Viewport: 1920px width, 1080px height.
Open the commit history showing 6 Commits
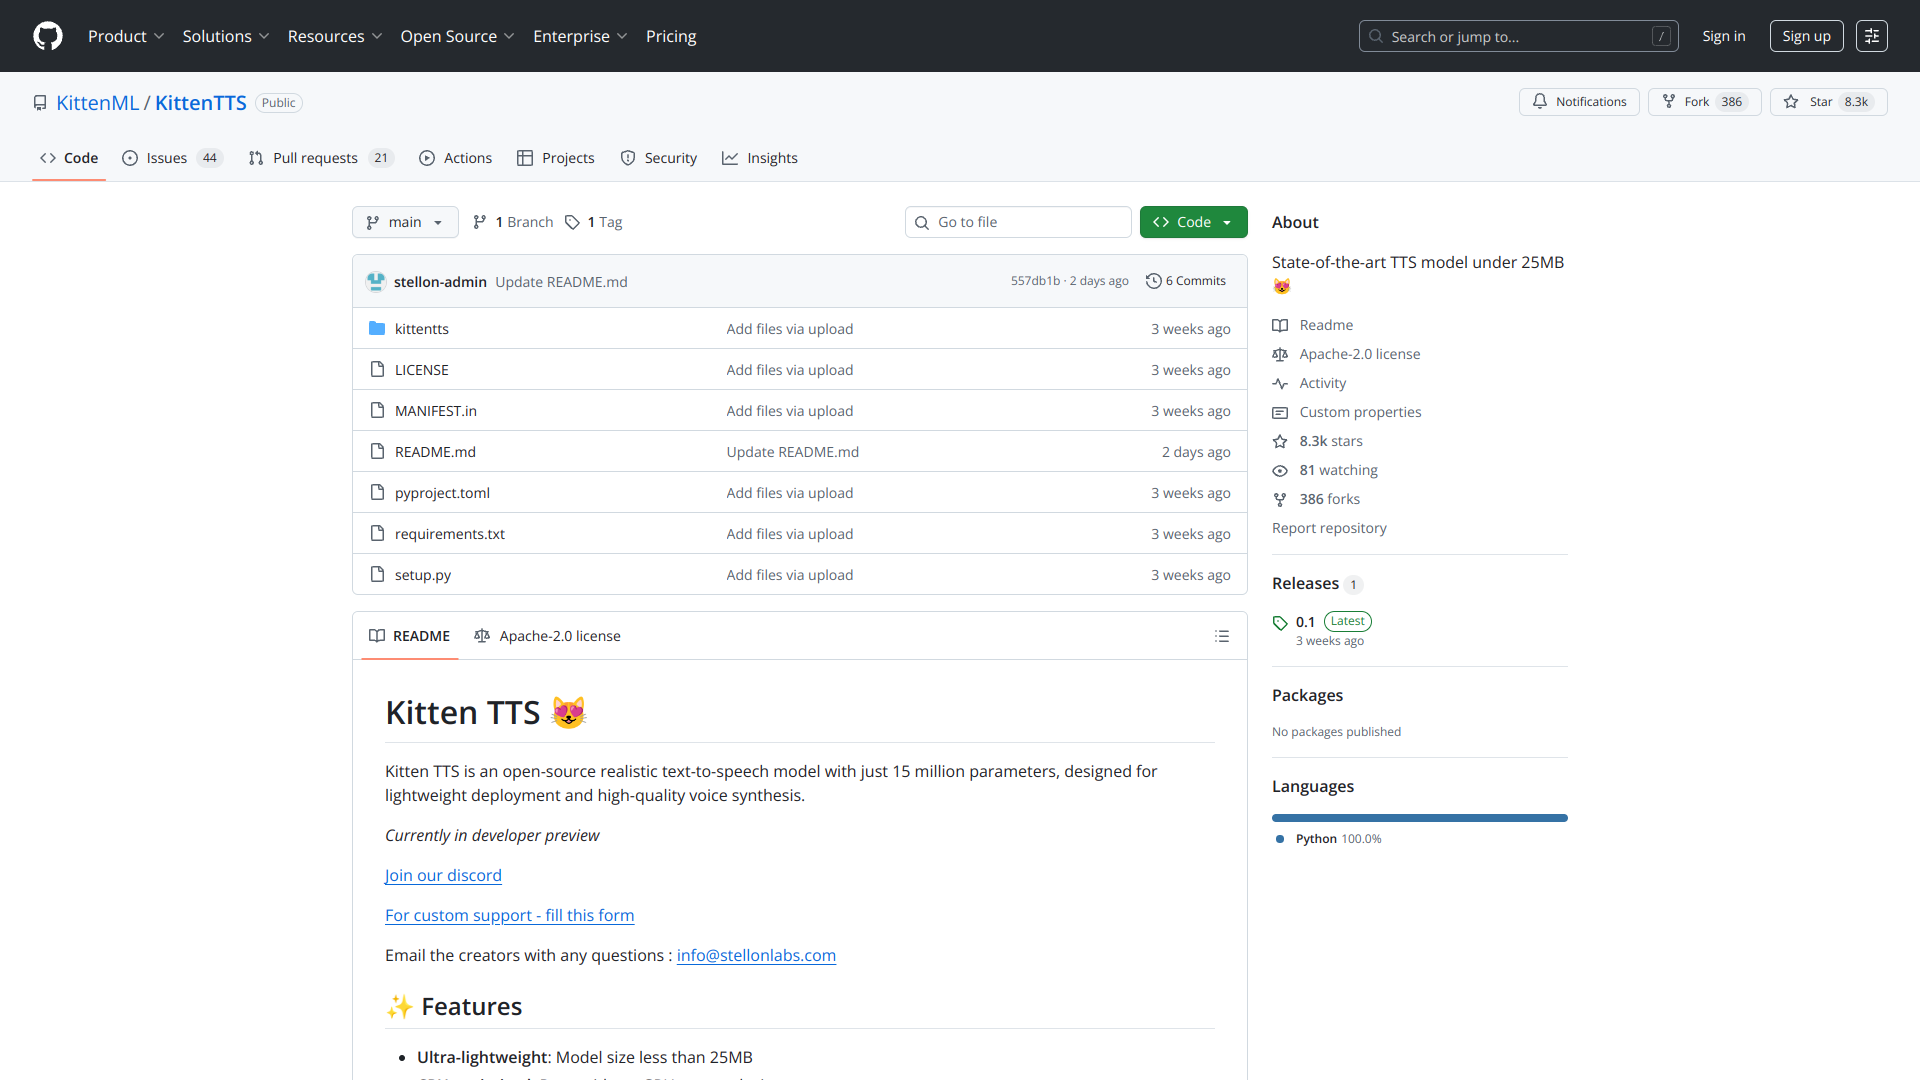pyautogui.click(x=1185, y=281)
